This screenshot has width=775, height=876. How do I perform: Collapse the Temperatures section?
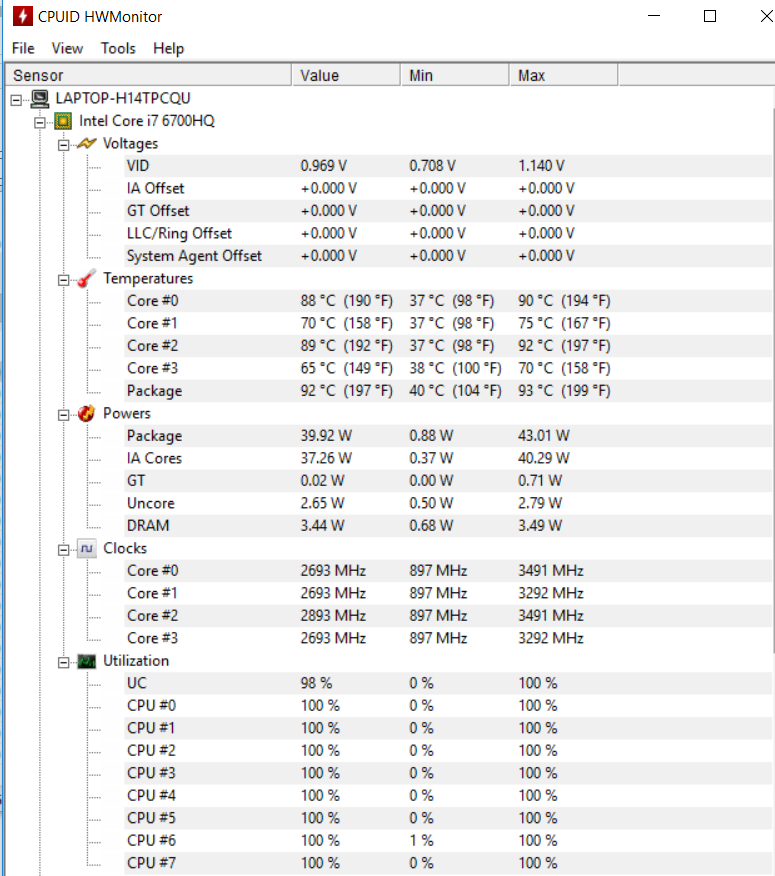(x=64, y=280)
